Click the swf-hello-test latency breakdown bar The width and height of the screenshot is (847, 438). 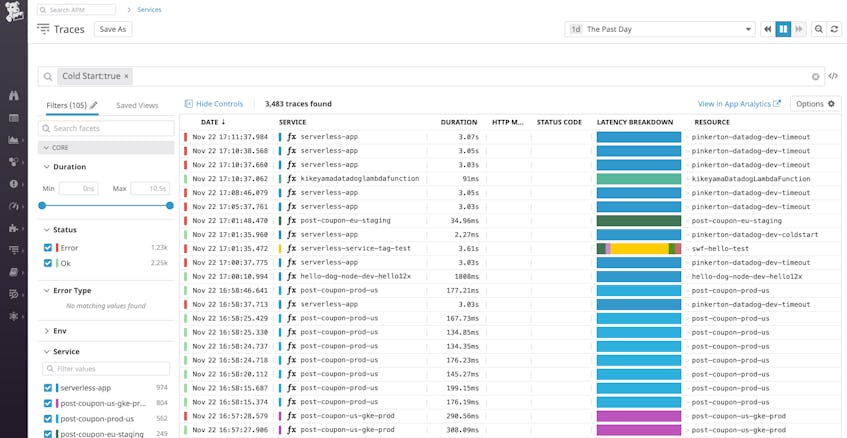638,248
